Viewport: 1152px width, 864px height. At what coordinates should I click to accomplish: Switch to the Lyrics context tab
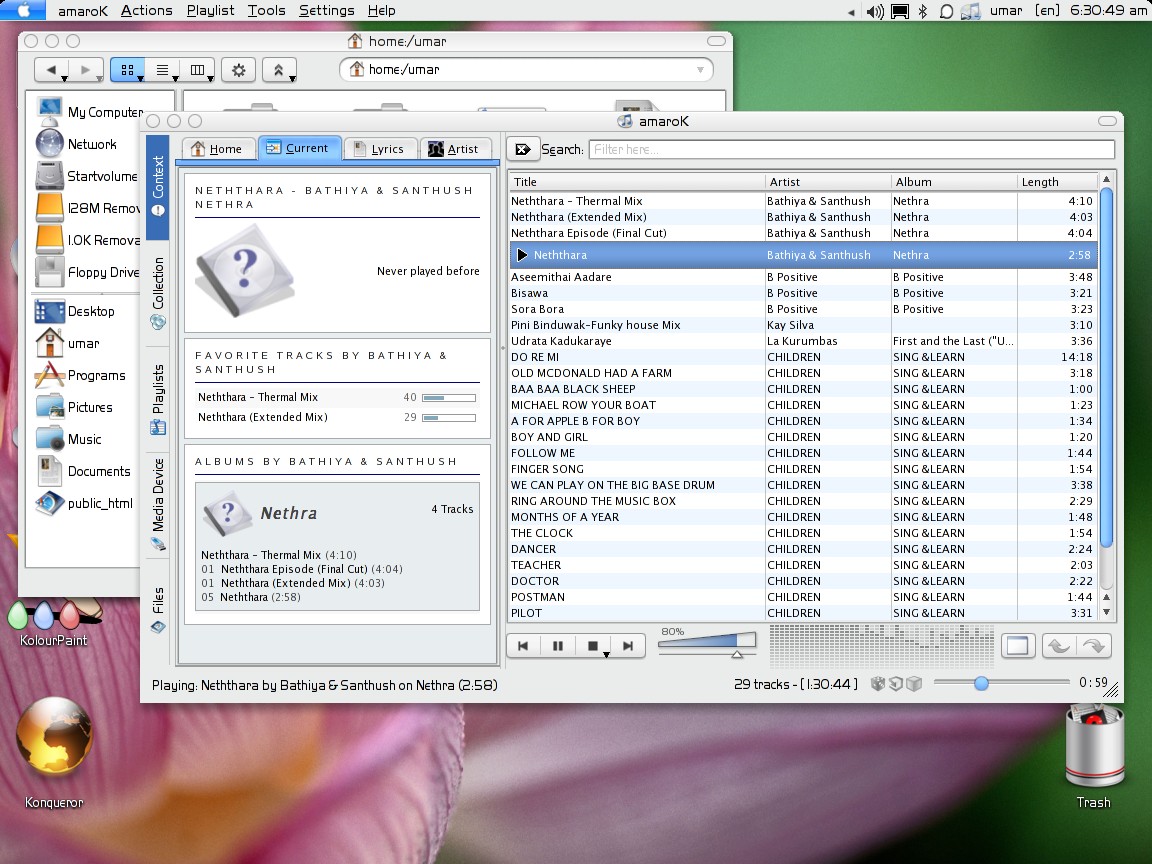pos(380,149)
